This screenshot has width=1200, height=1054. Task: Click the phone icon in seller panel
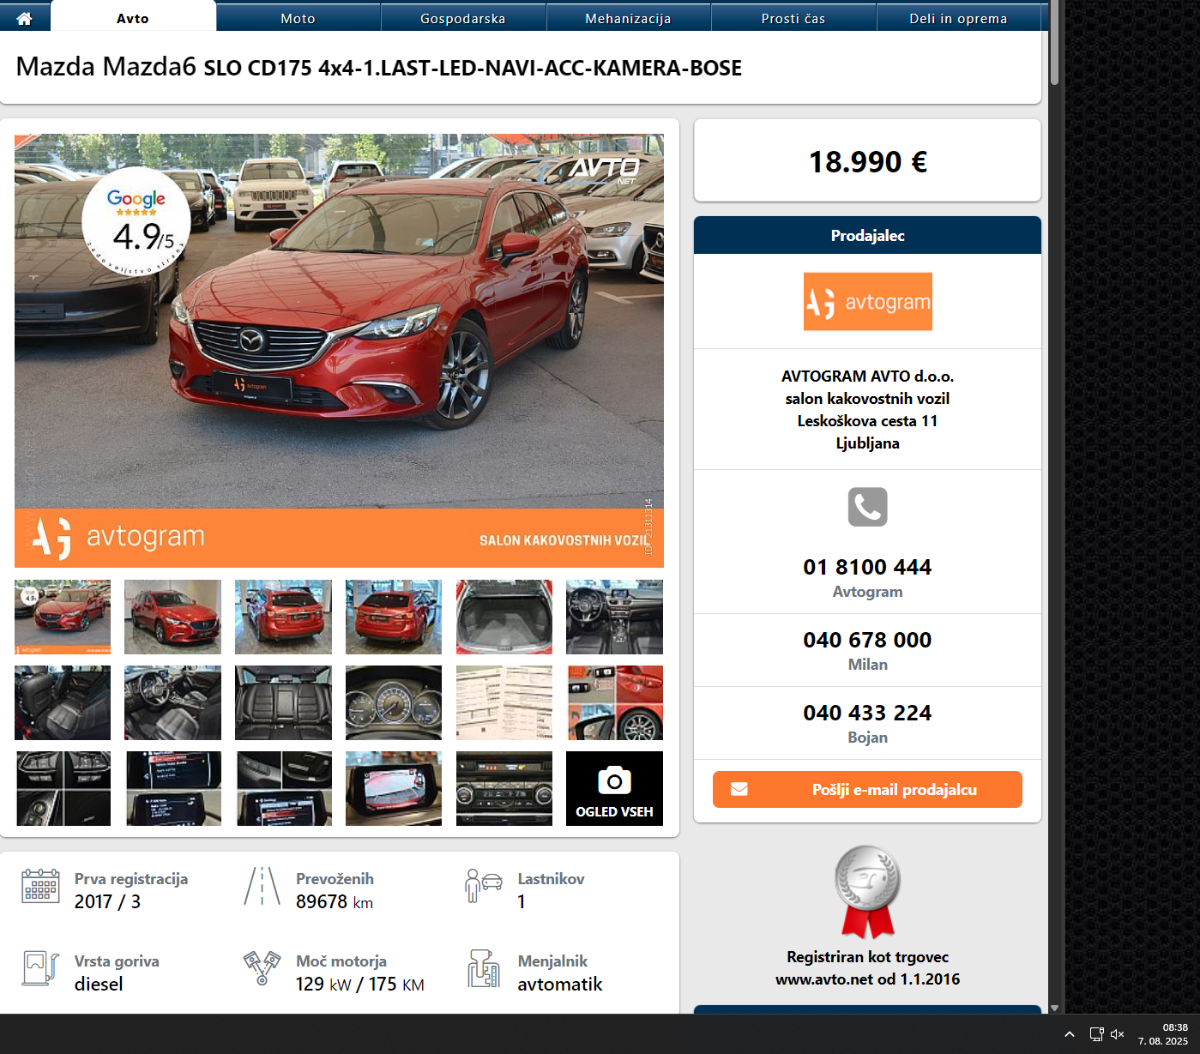pyautogui.click(x=868, y=507)
